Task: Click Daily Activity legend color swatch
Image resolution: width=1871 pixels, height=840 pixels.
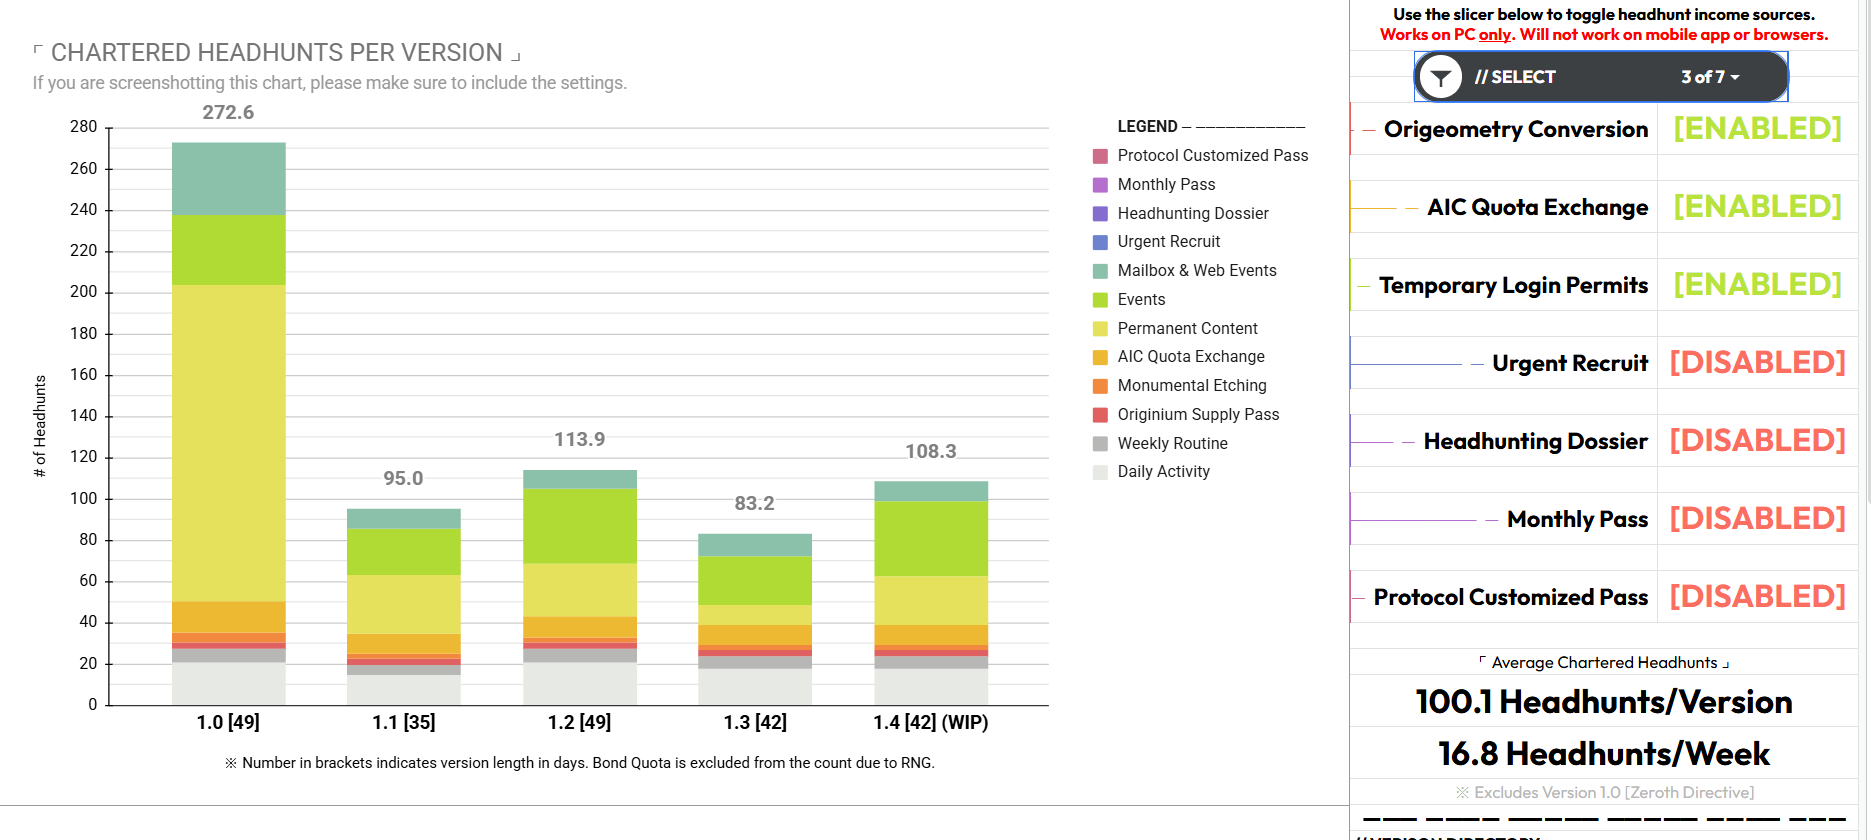Action: pos(1100,472)
